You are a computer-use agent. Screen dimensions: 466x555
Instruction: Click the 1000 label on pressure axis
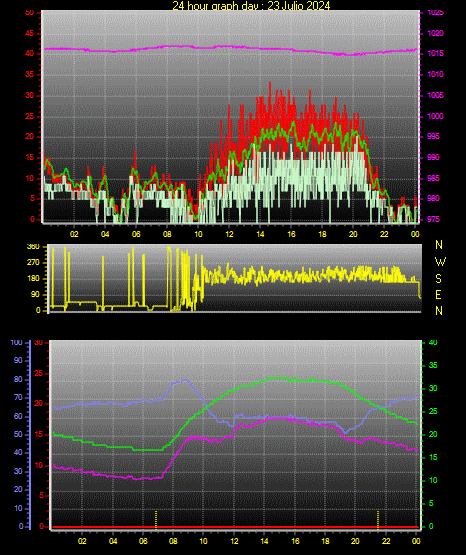(x=435, y=116)
